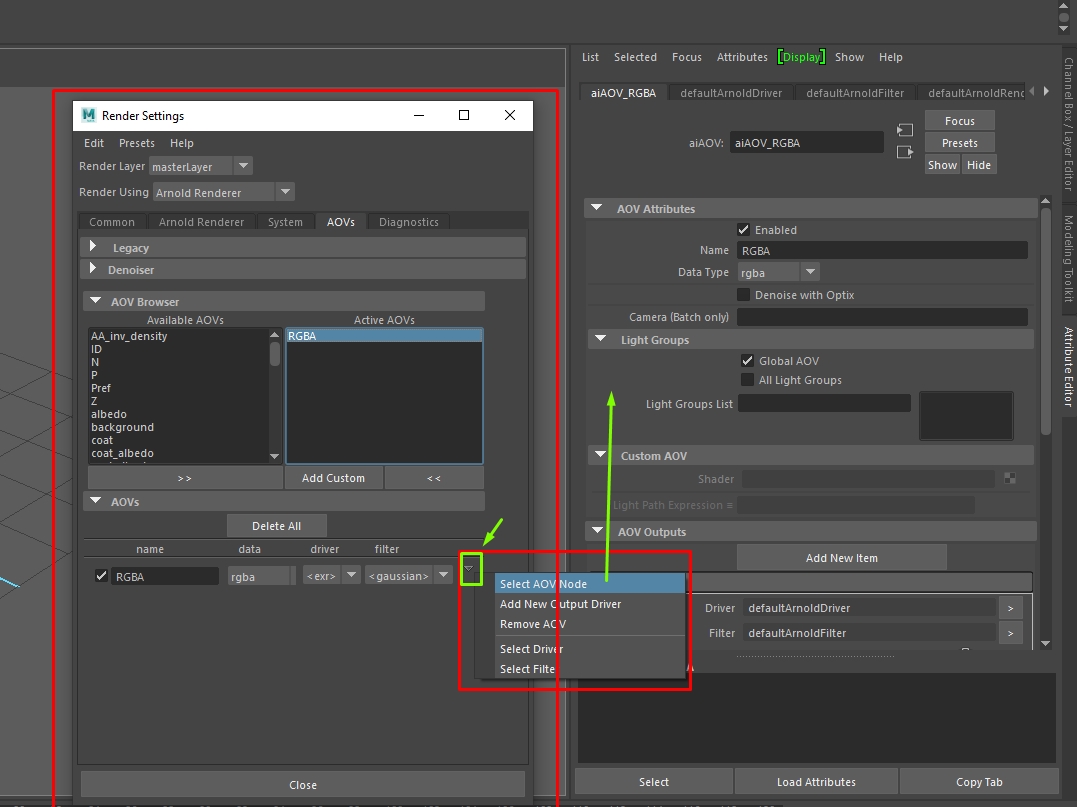Screen dimensions: 1077x807
Task: Collapse the AOV Outputs section
Action: click(598, 531)
